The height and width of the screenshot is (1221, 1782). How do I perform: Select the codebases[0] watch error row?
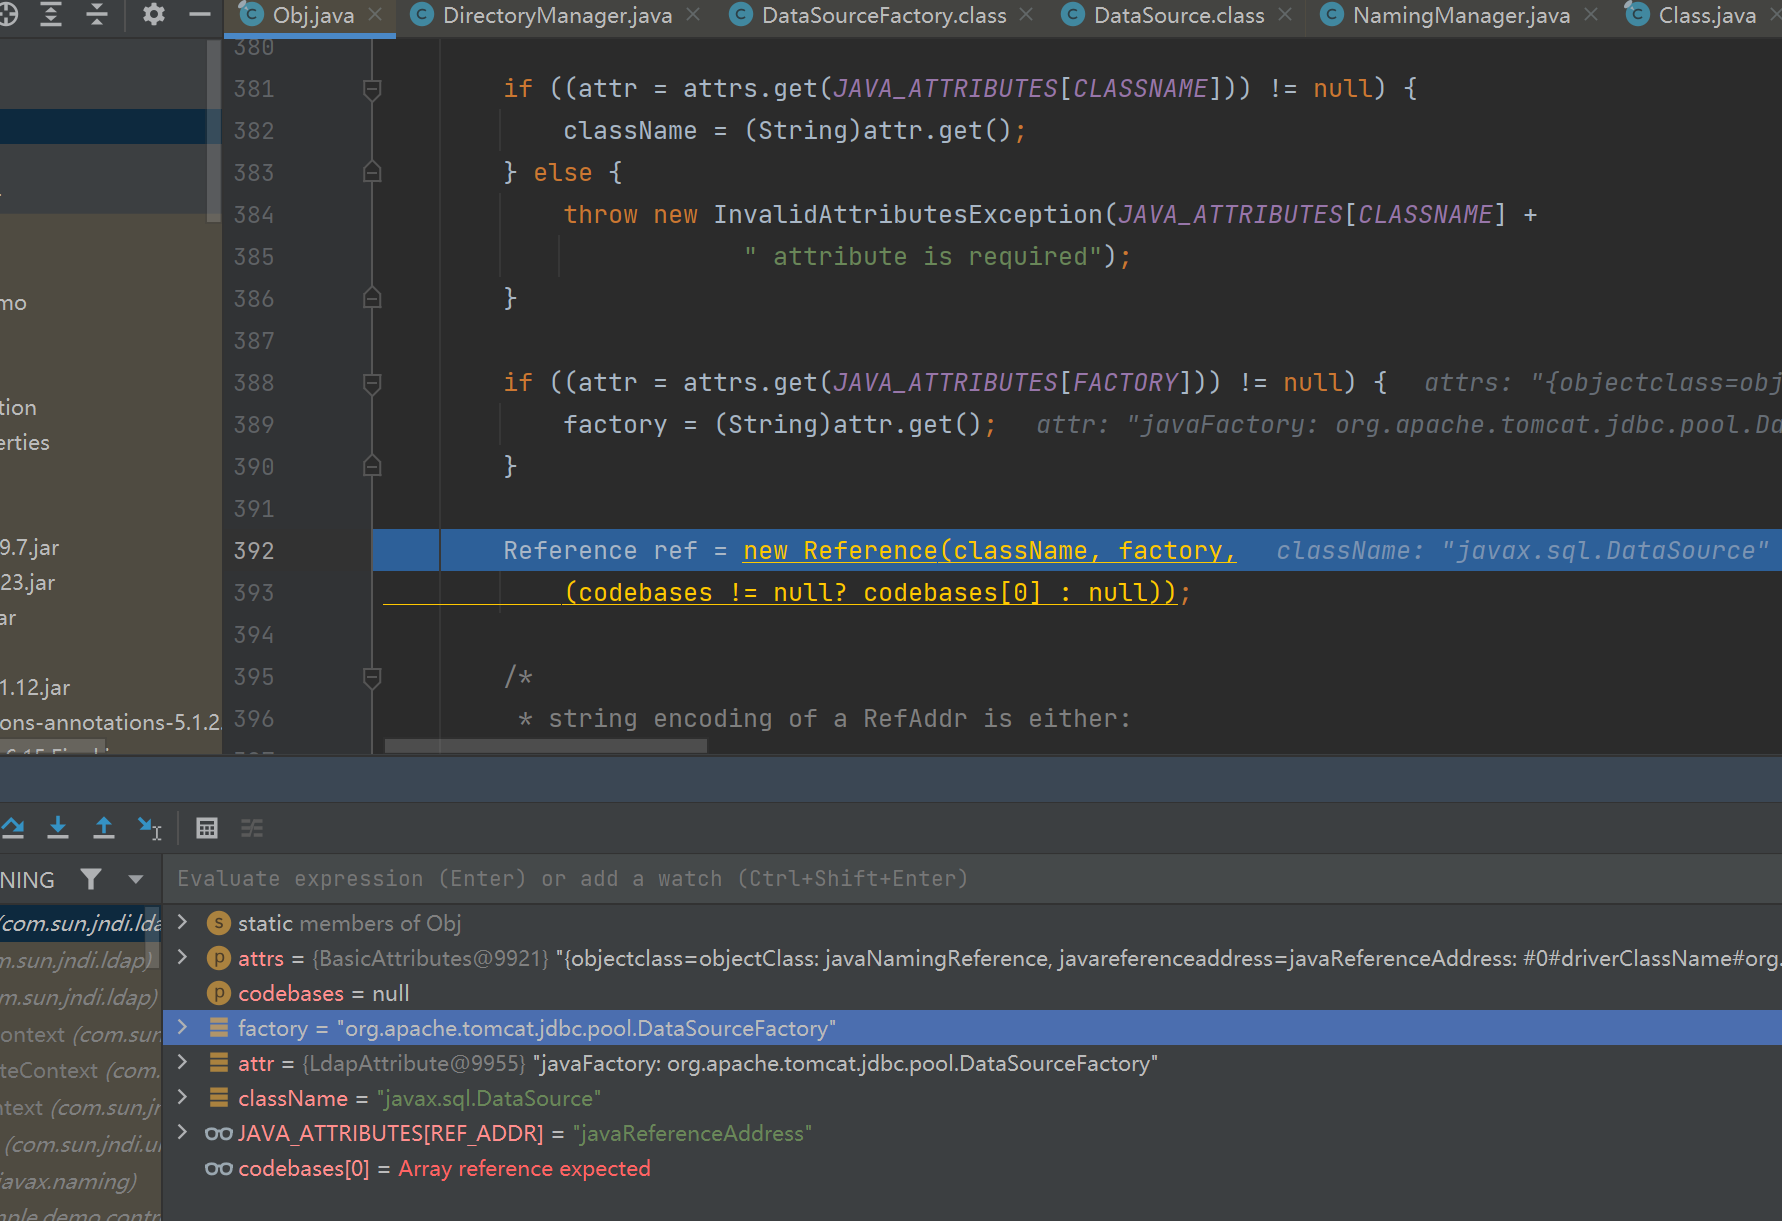[972, 1168]
